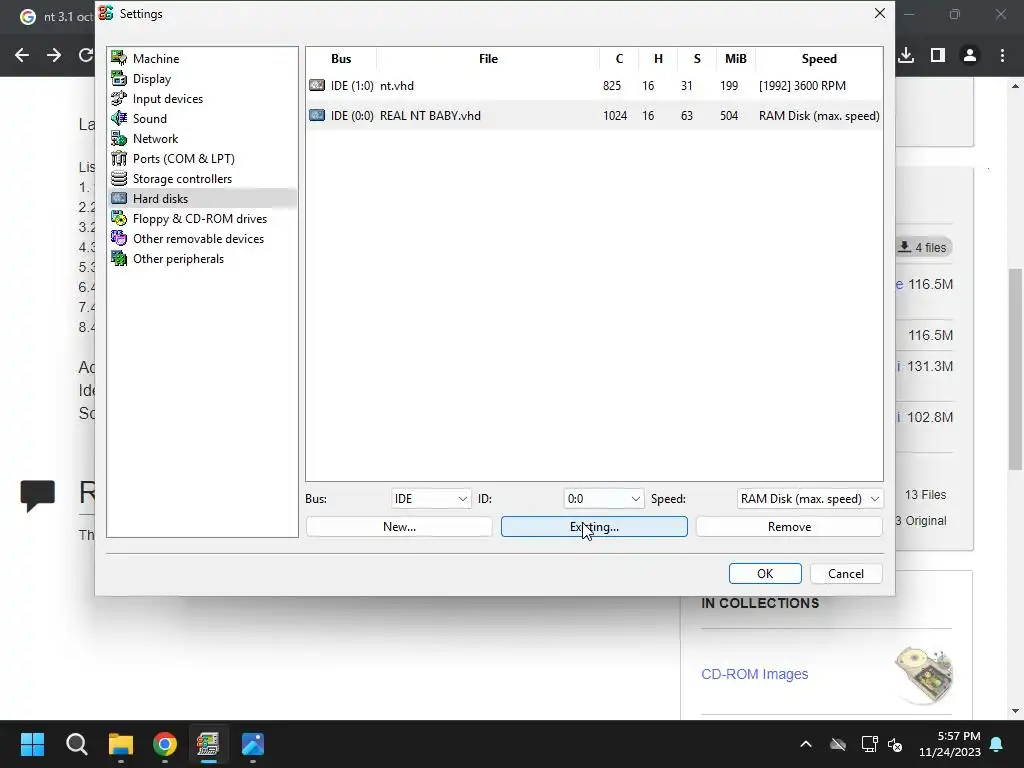The width and height of the screenshot is (1024, 768).
Task: Select Ports (COM & LPT) icon
Action: click(x=119, y=159)
